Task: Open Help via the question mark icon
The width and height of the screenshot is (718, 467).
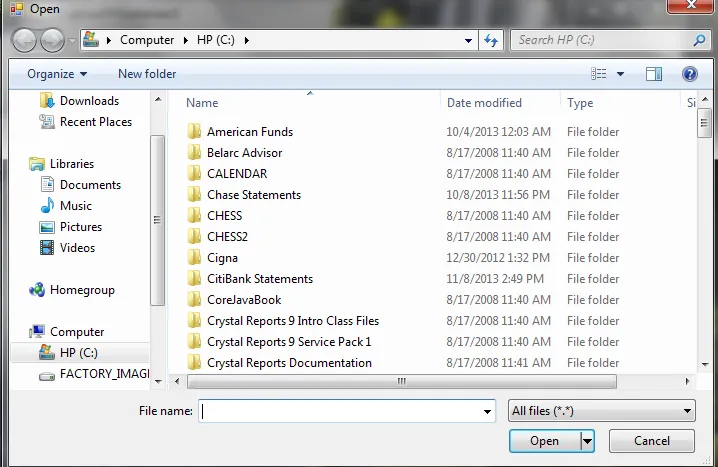Action: 689,74
